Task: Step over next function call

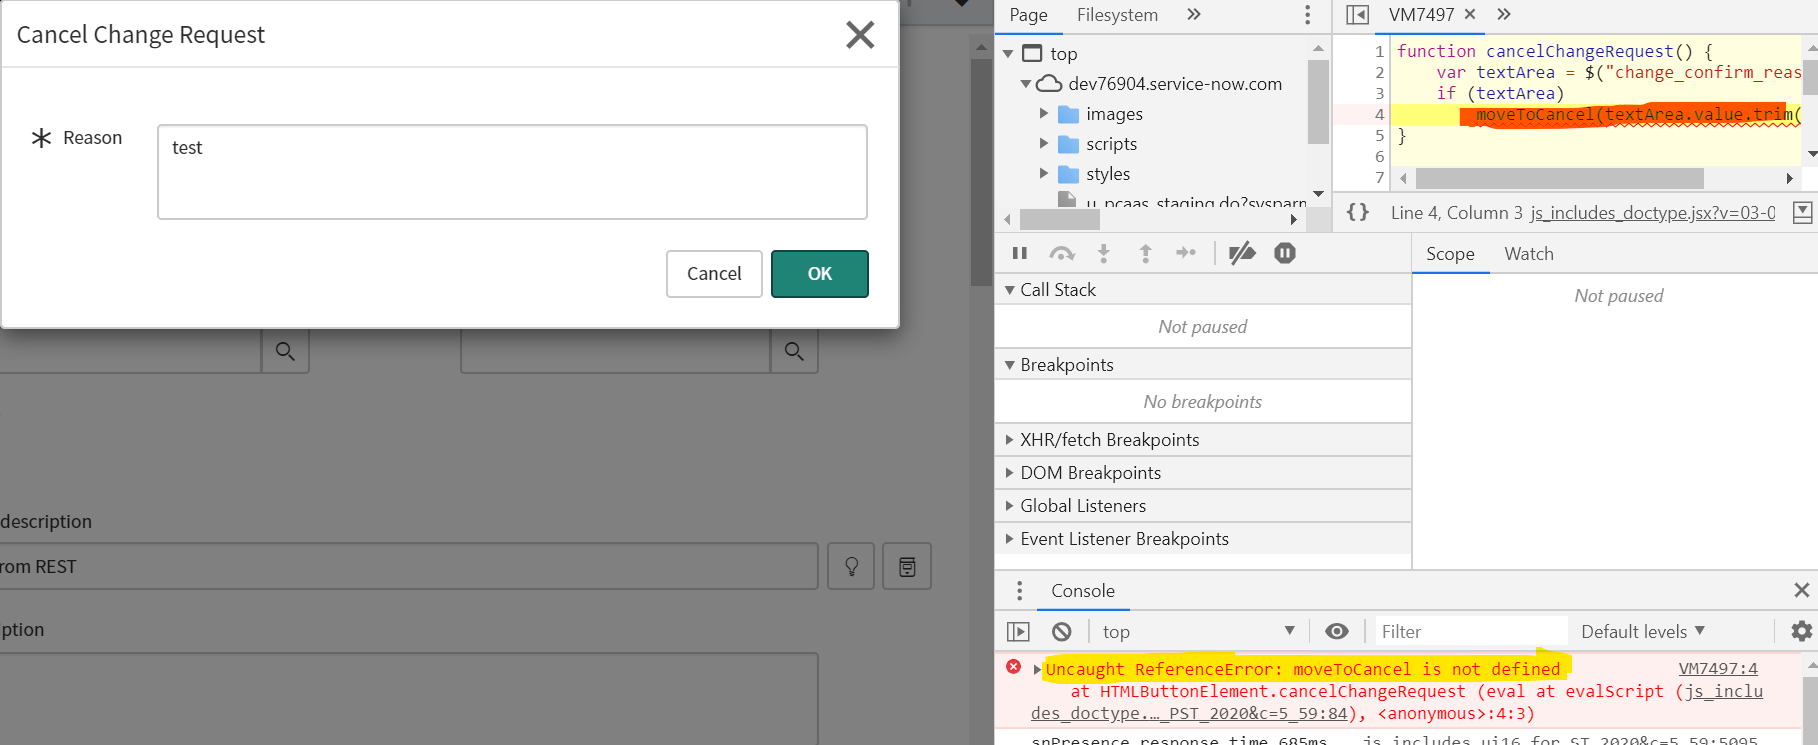Action: [x=1062, y=253]
